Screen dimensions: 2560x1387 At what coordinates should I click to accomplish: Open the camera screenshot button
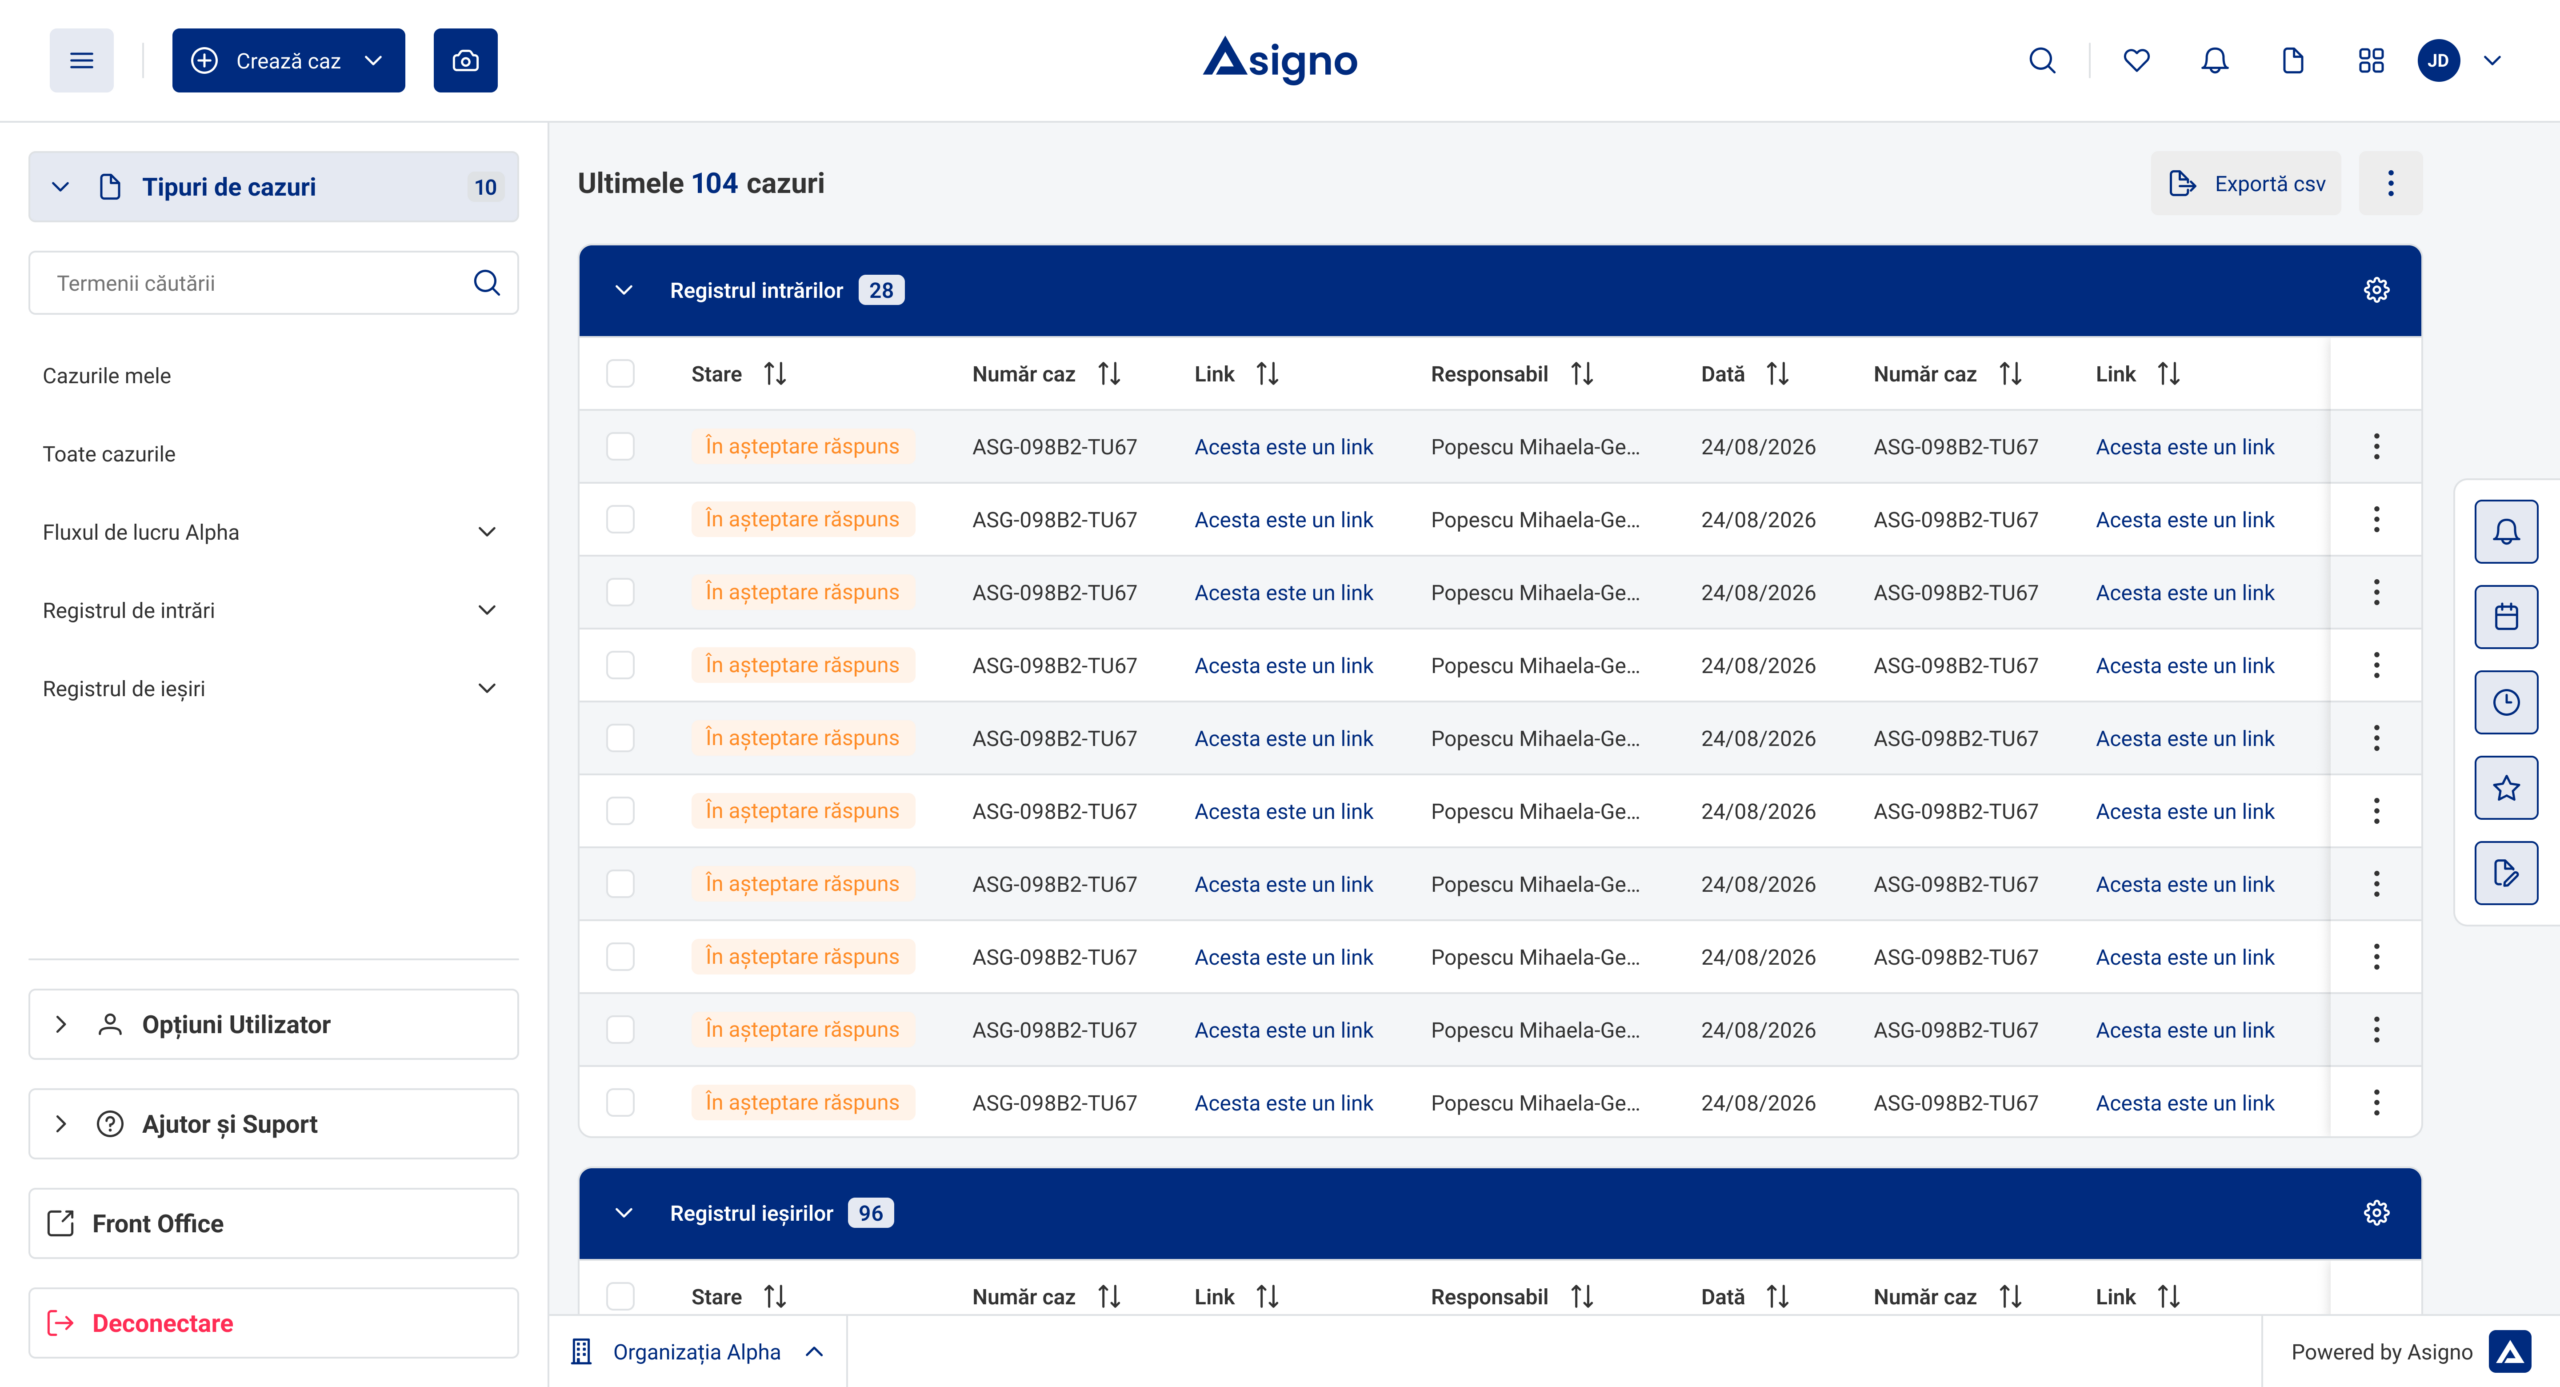(465, 61)
